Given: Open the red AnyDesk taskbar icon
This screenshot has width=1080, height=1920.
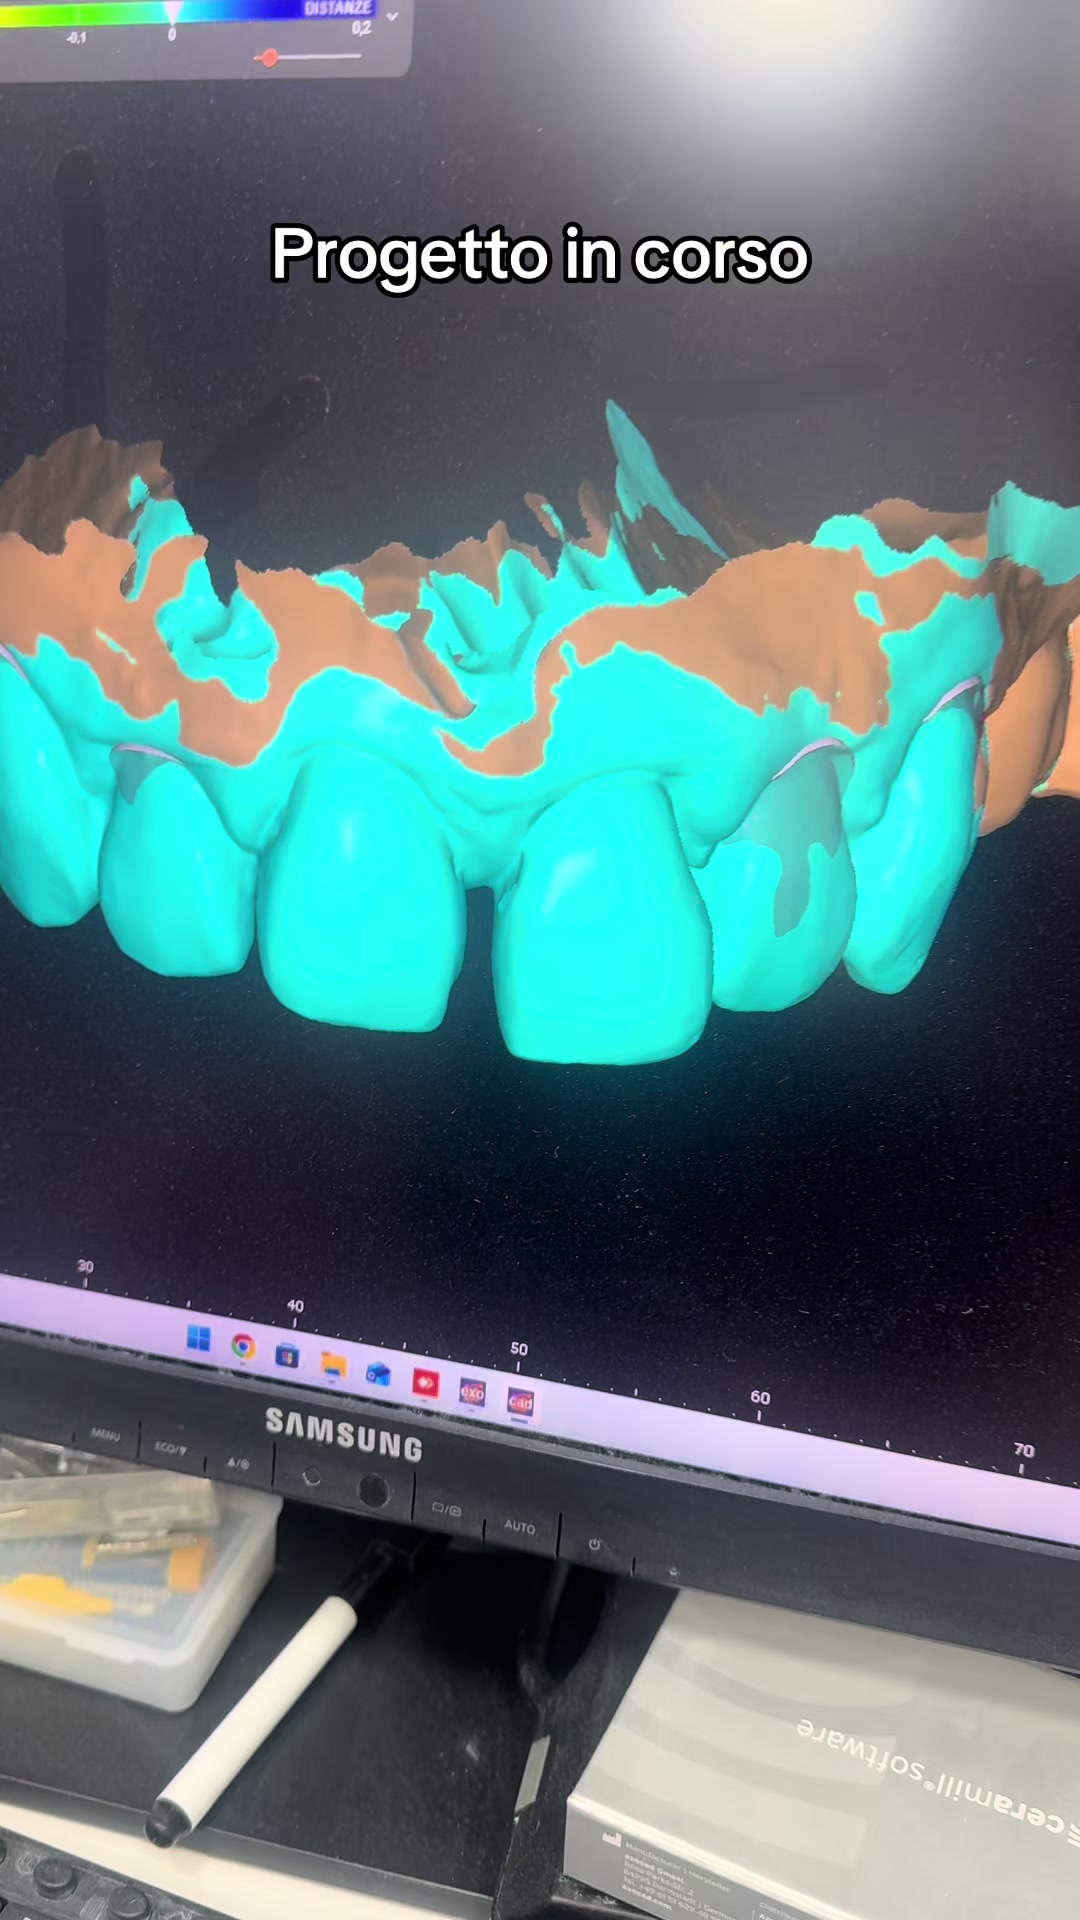Looking at the screenshot, I should 425,1383.
